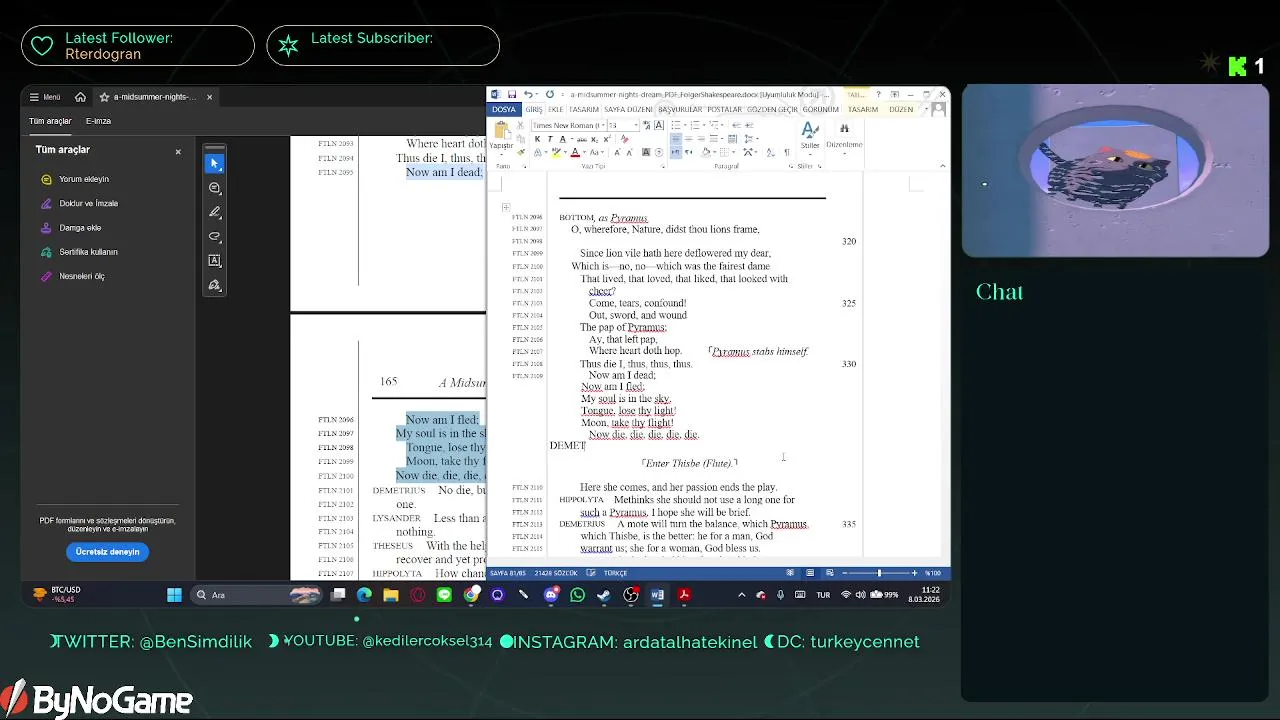
Task: Close the Tüm araçlar panel
Action: coord(178,151)
